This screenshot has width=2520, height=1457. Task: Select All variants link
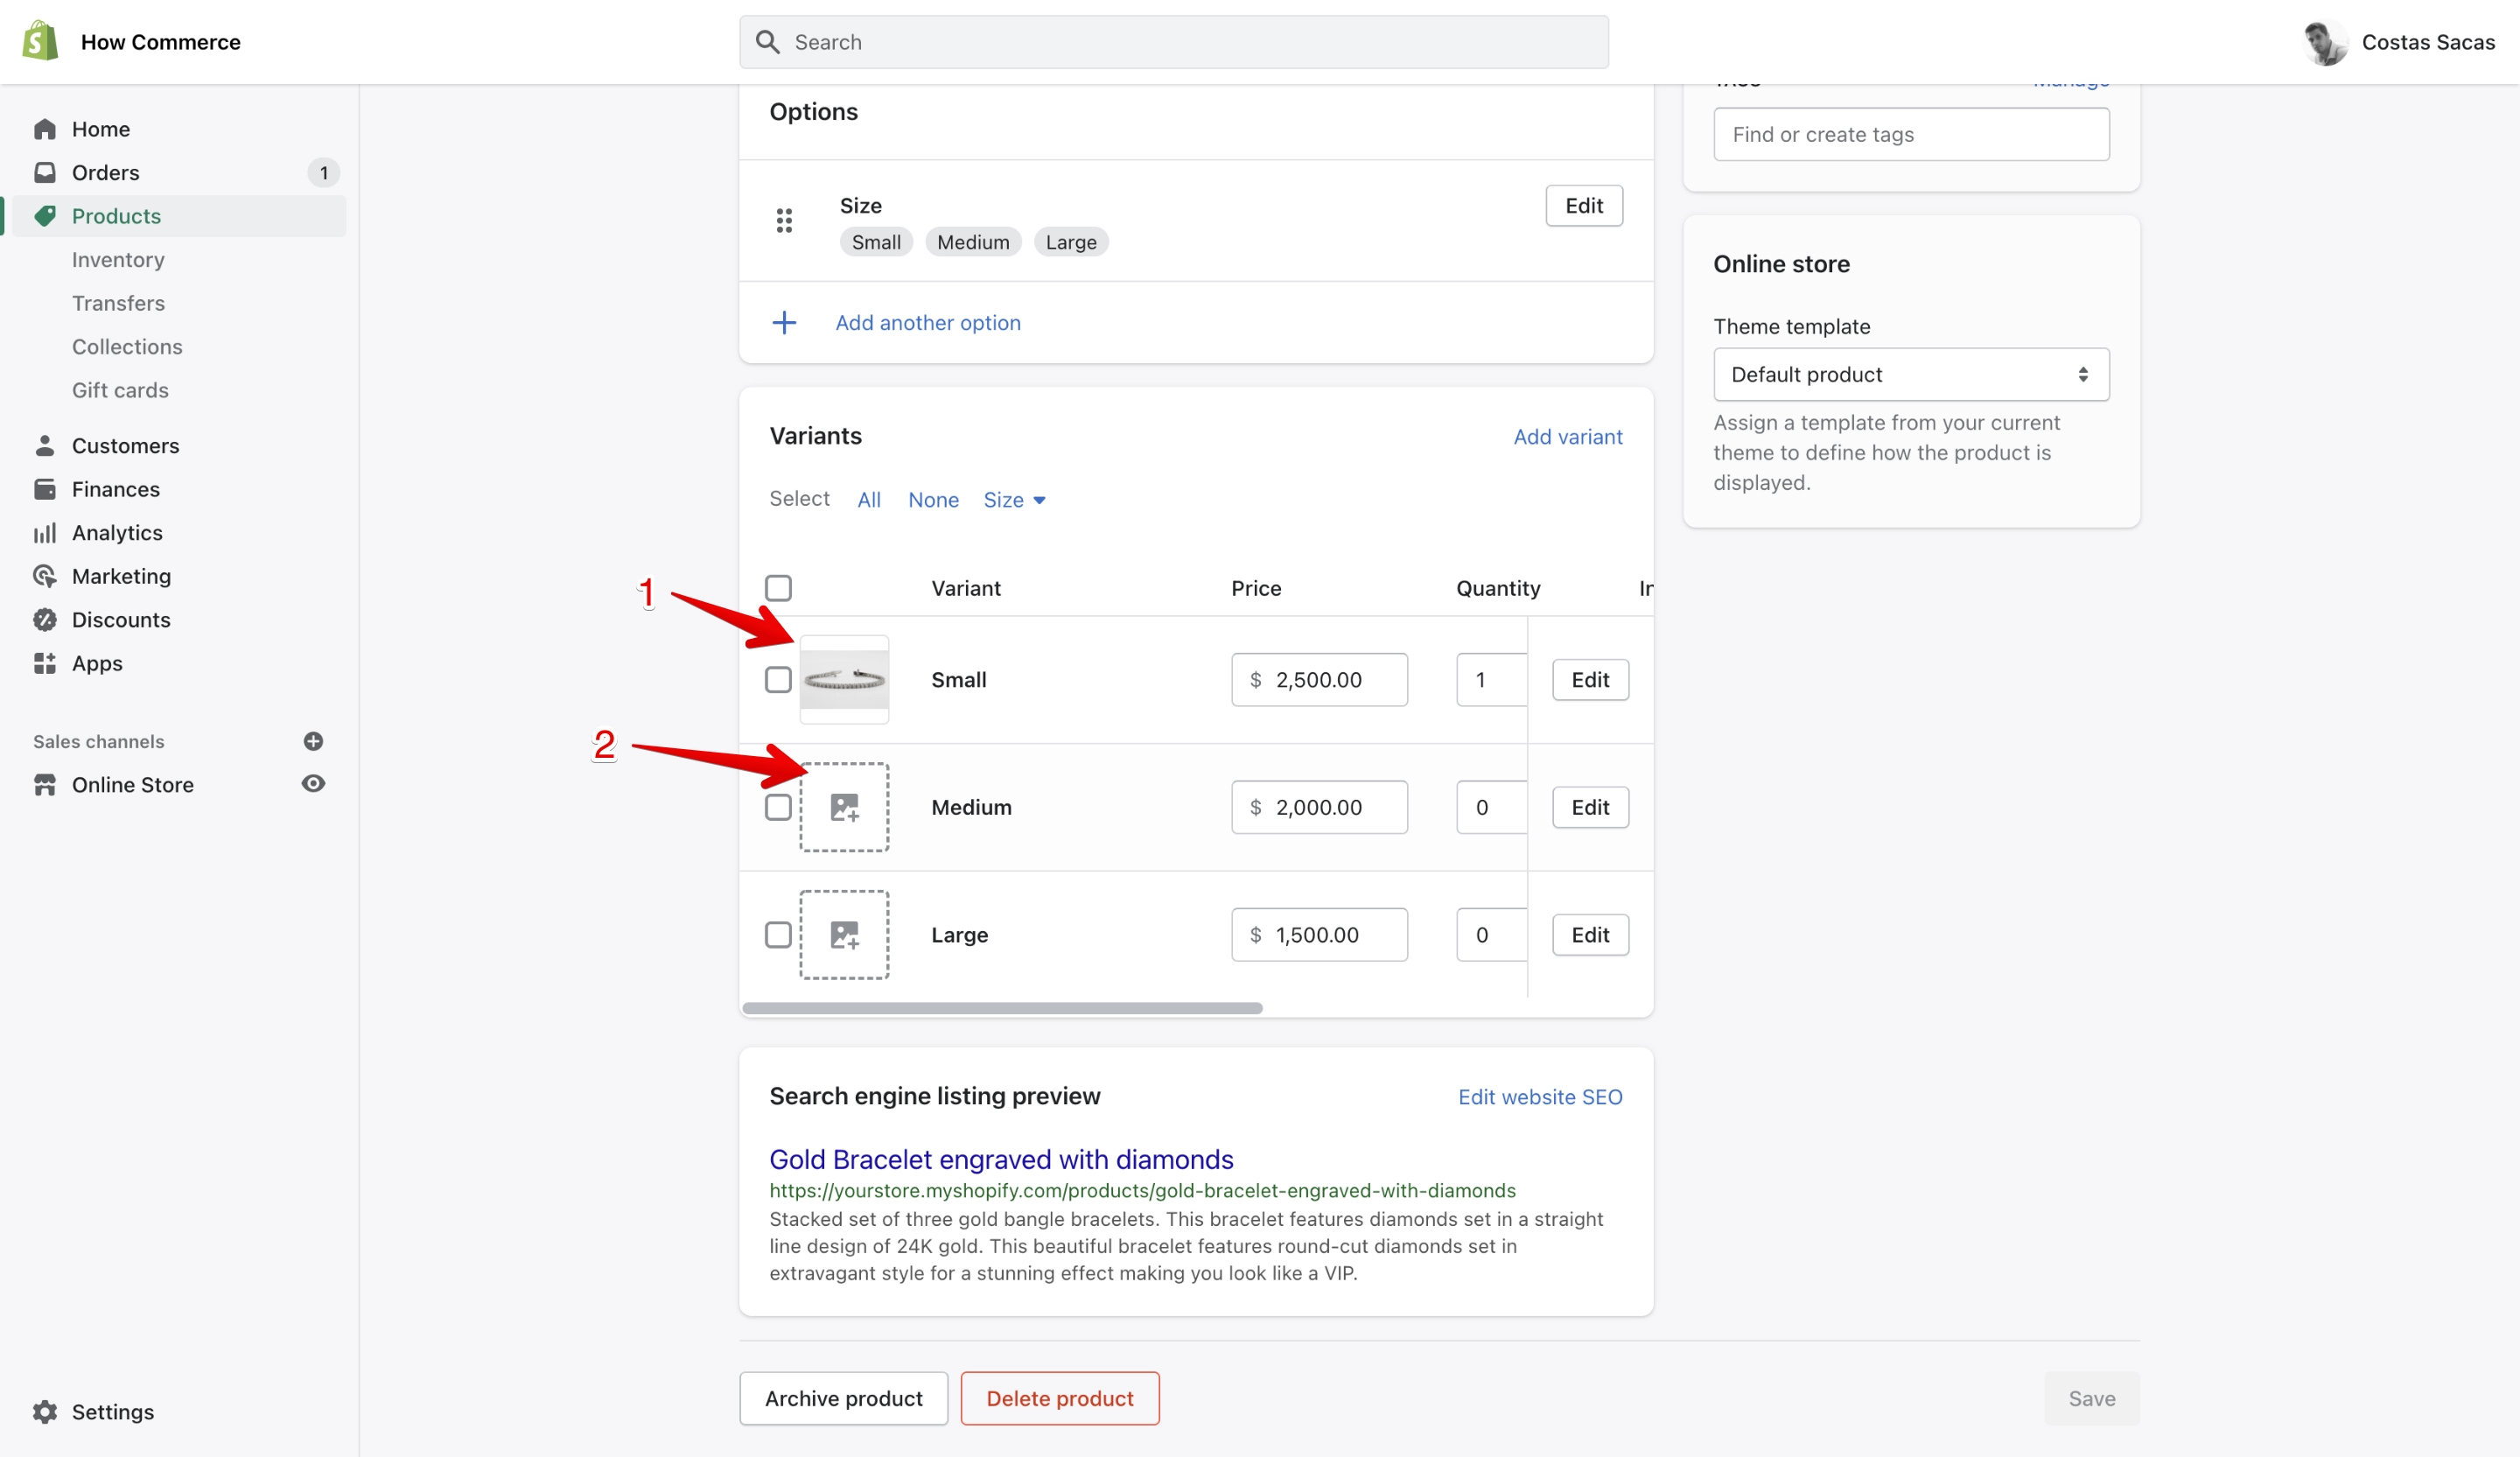point(869,499)
